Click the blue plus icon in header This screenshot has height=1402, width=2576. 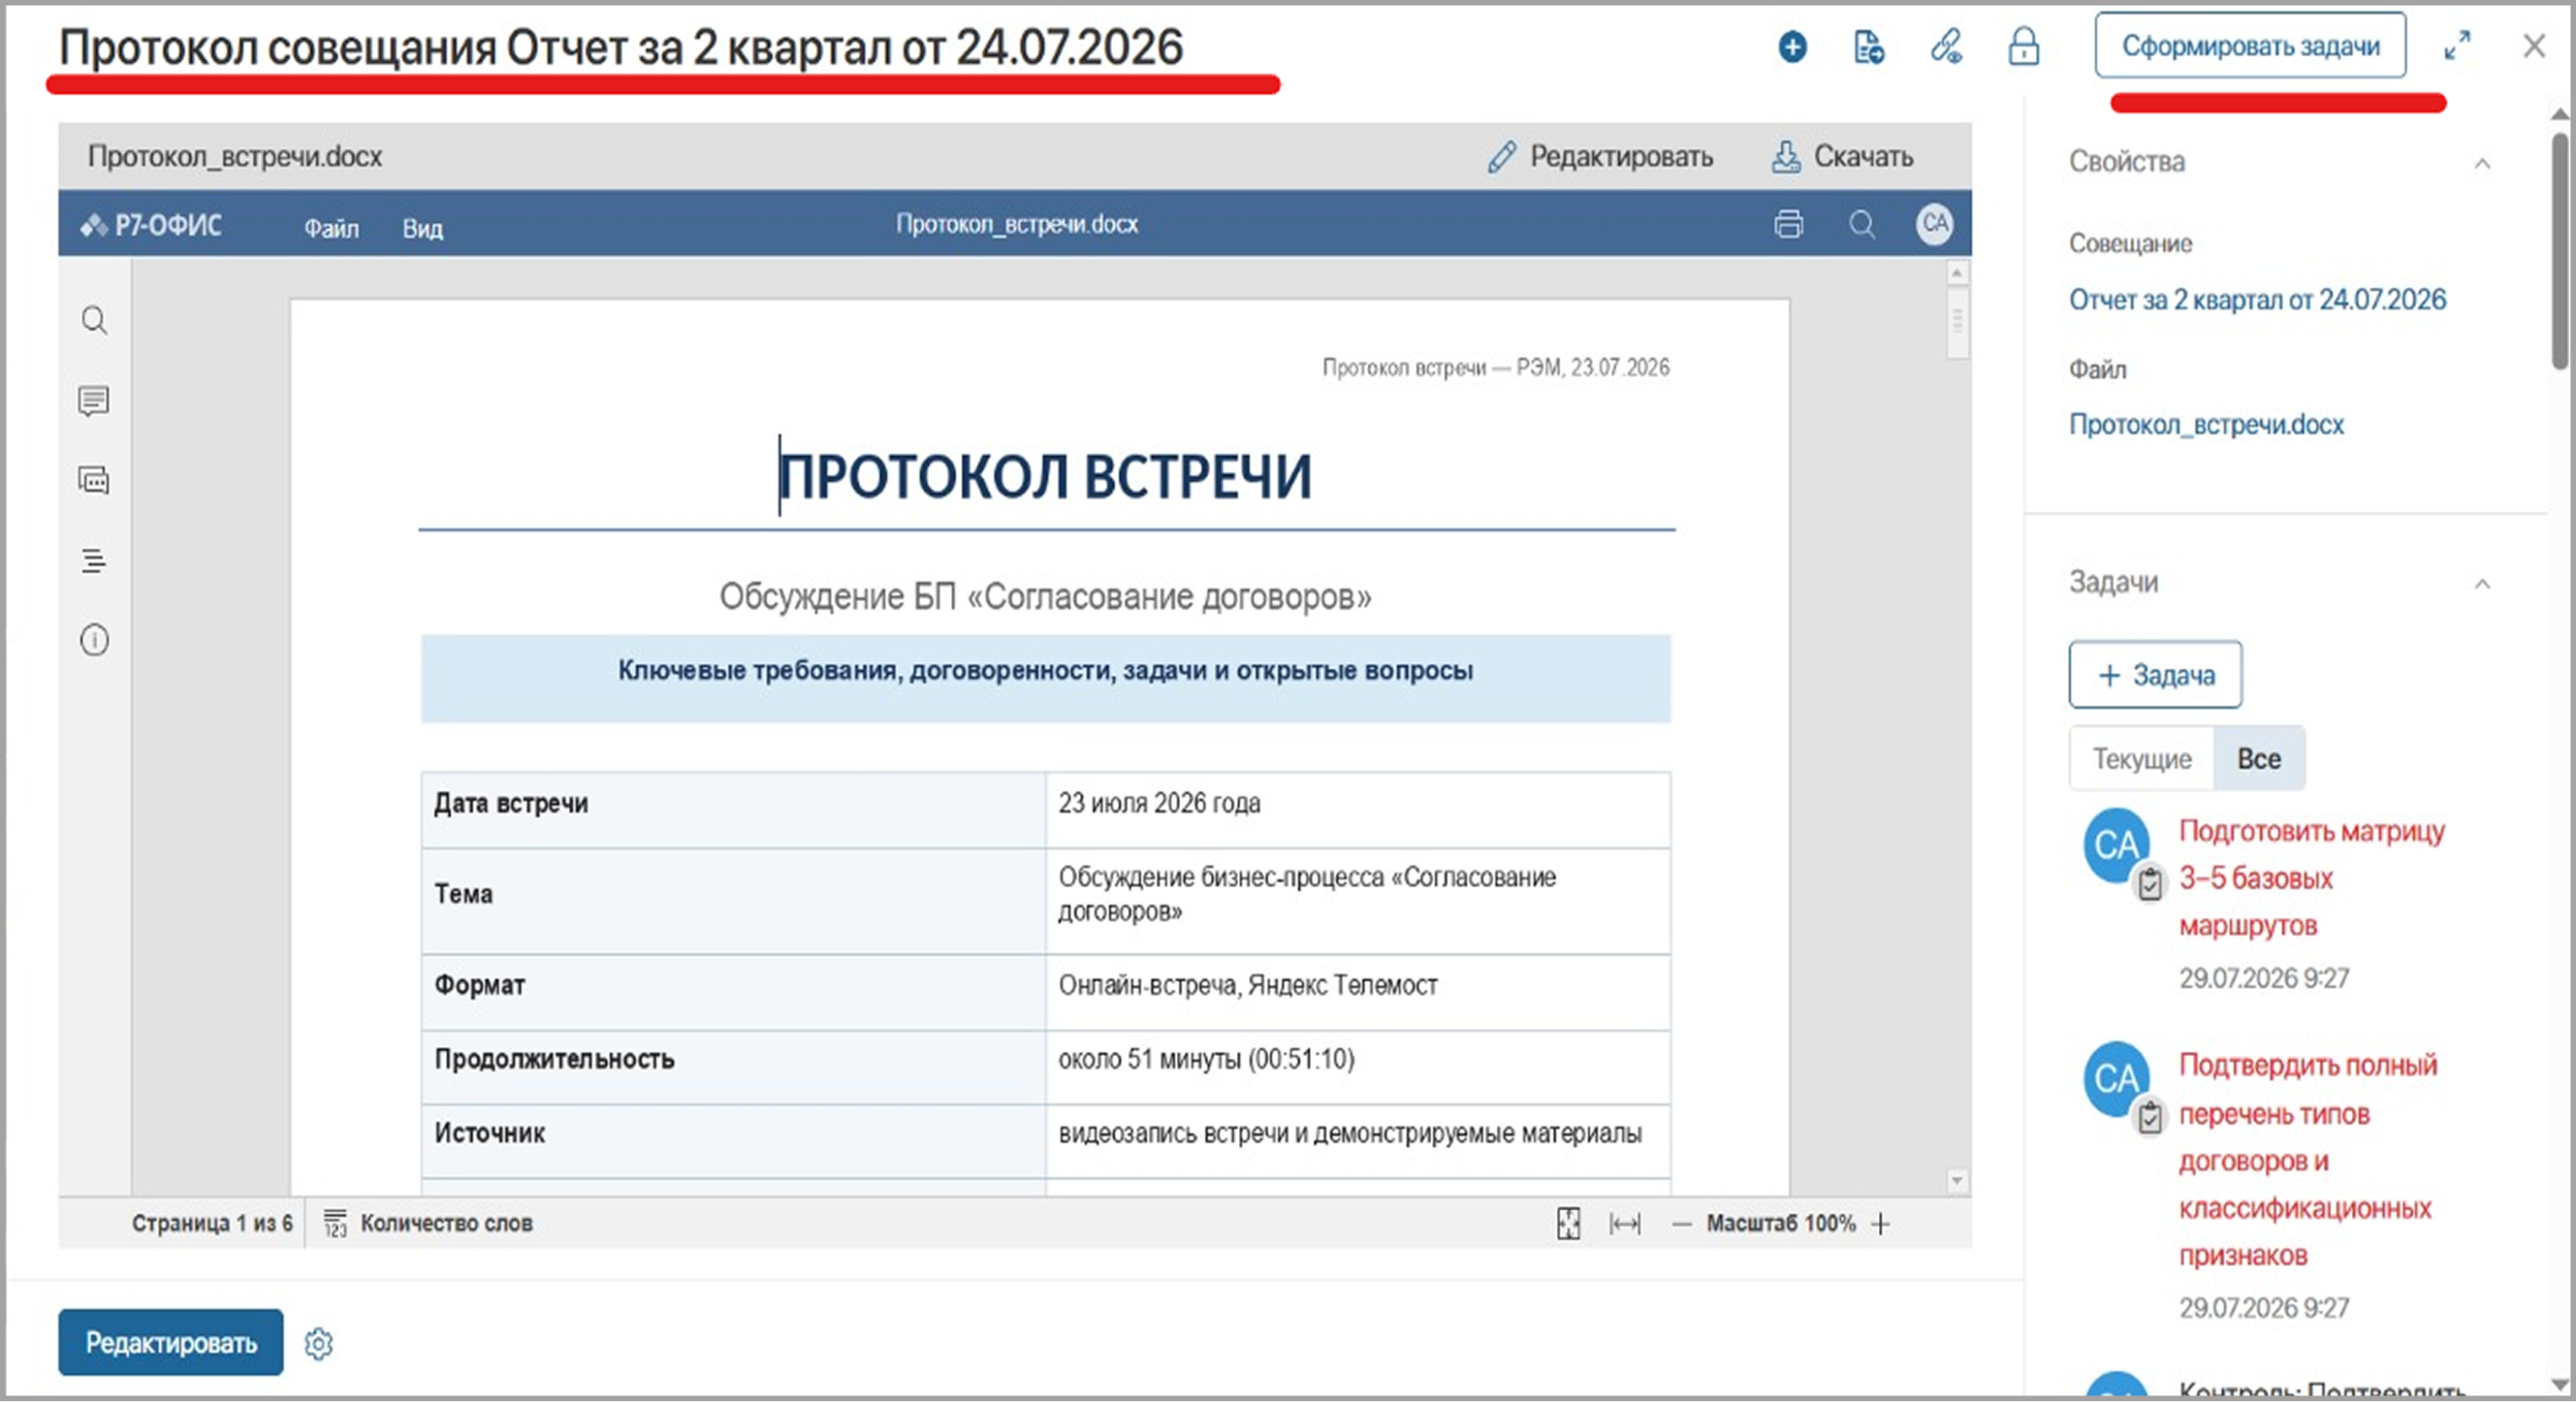click(x=1792, y=46)
